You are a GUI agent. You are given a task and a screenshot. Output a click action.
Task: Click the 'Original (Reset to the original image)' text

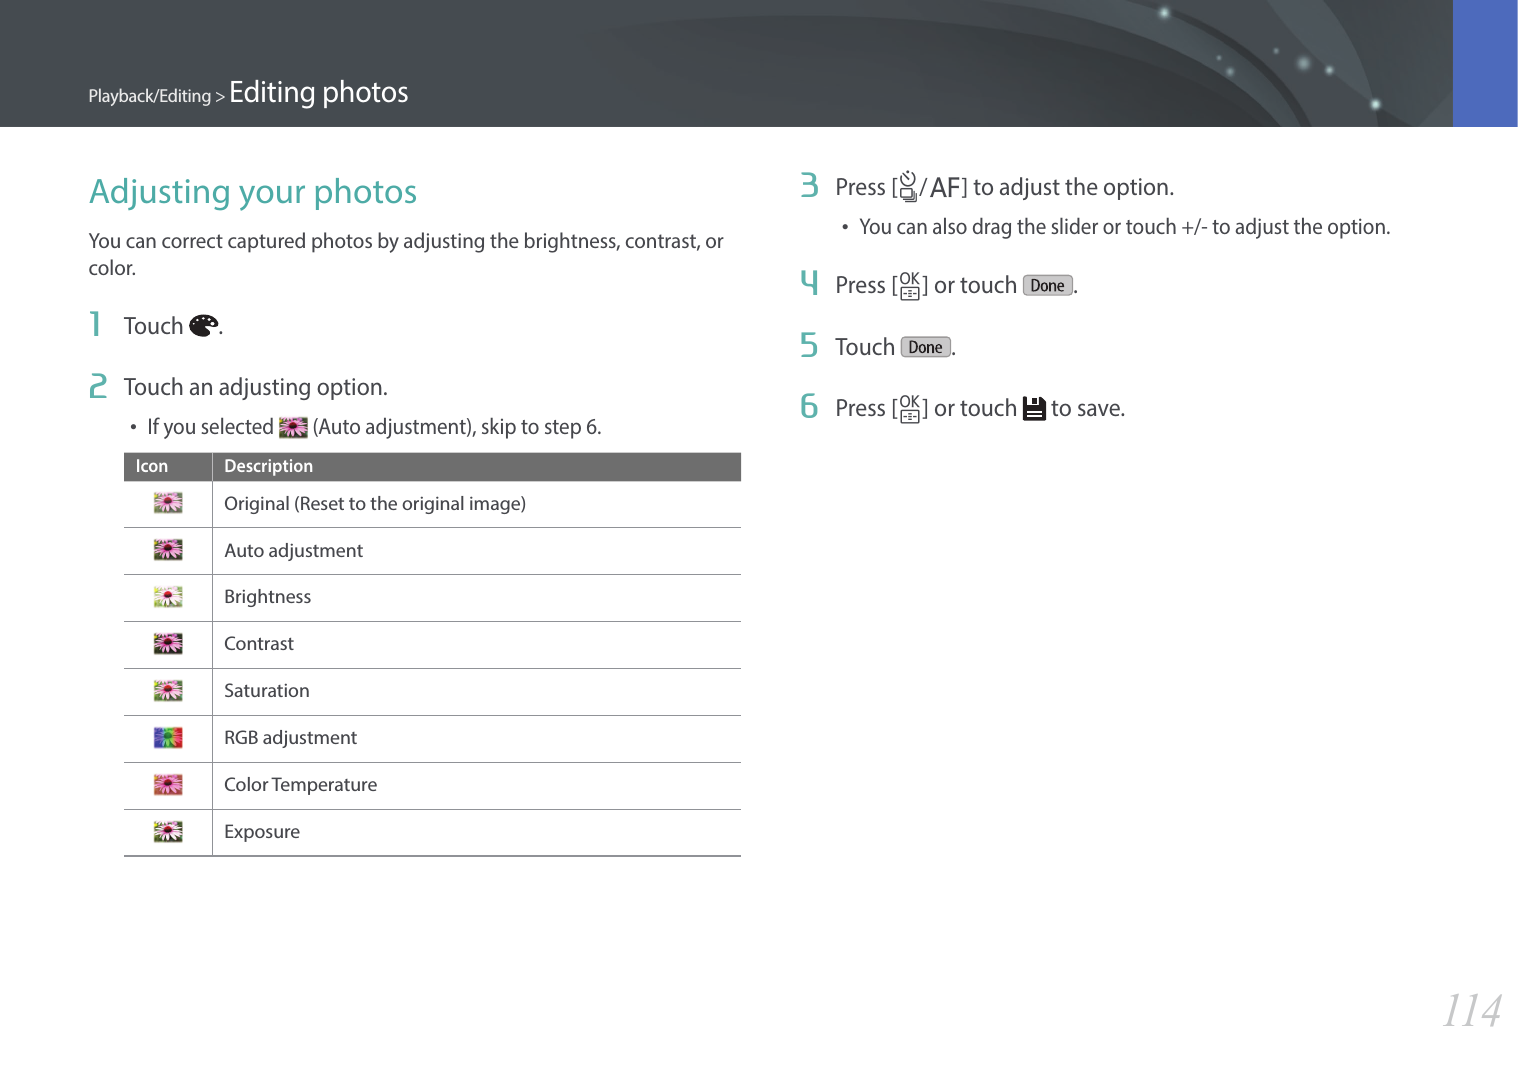pyautogui.click(x=375, y=504)
